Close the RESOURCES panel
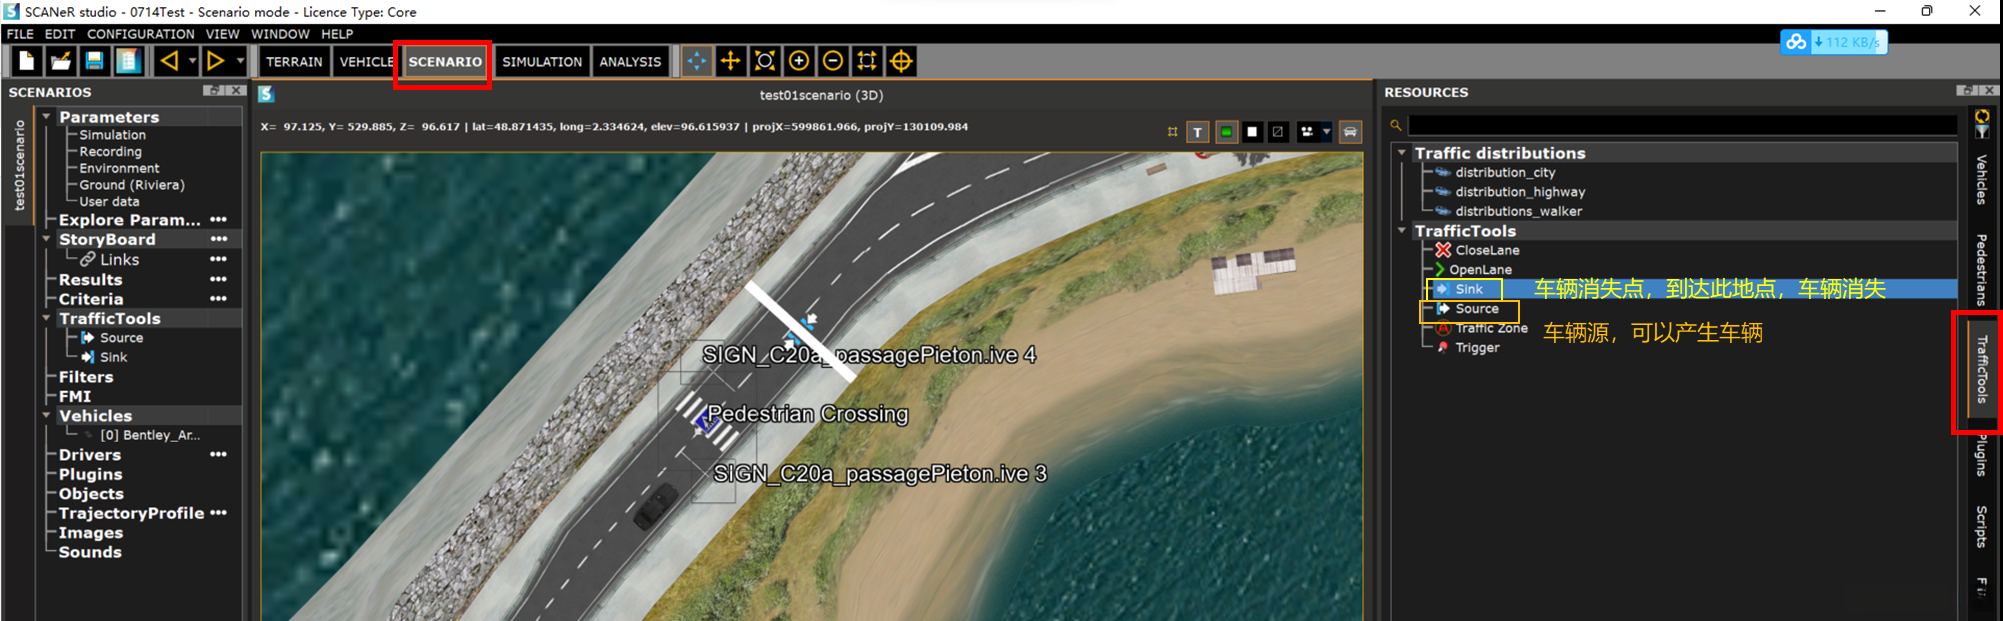 click(1988, 91)
